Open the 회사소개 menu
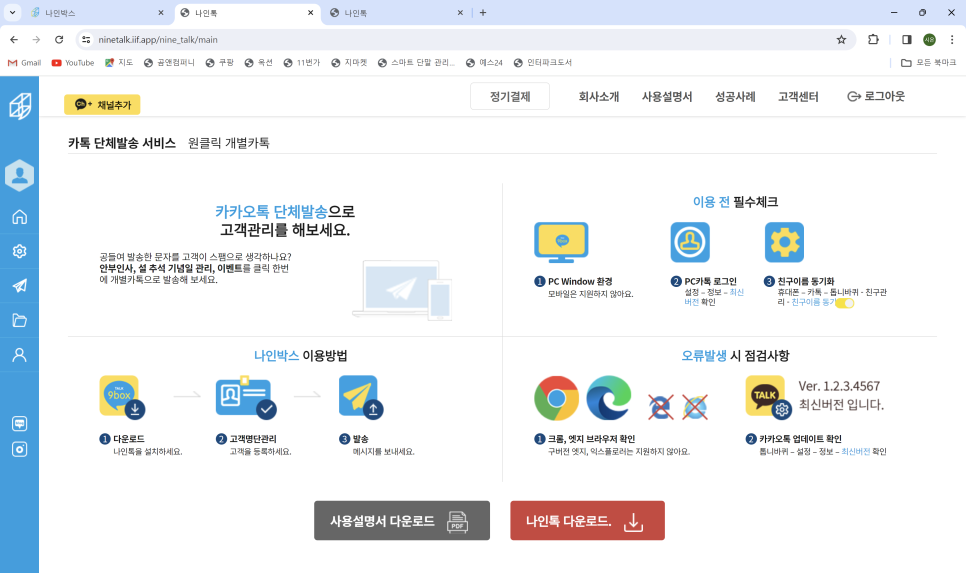966x573 pixels. pyautogui.click(x=598, y=97)
